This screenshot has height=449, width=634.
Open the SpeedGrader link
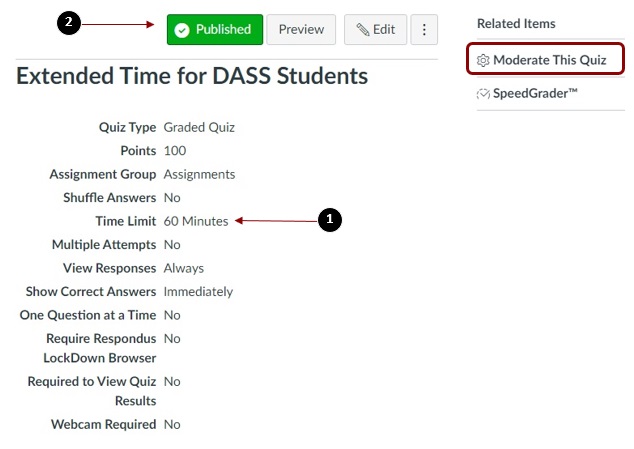[536, 94]
